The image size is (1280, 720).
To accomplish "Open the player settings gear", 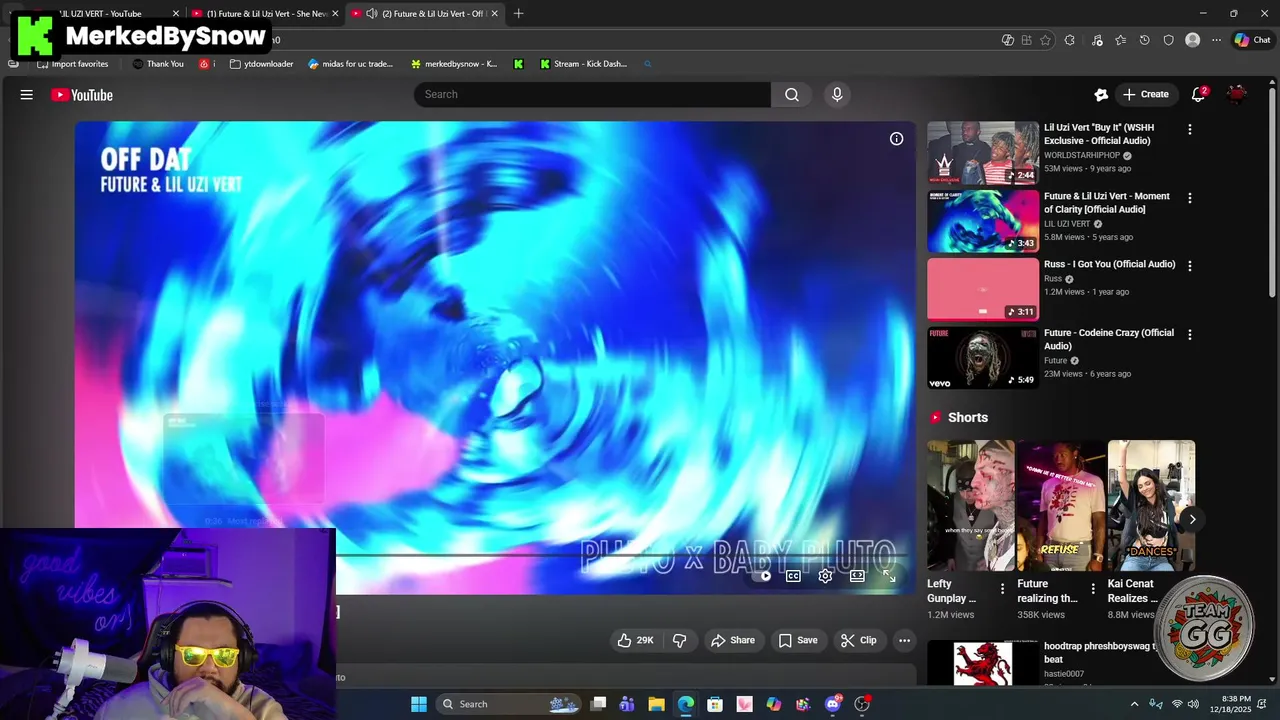I will [x=825, y=576].
